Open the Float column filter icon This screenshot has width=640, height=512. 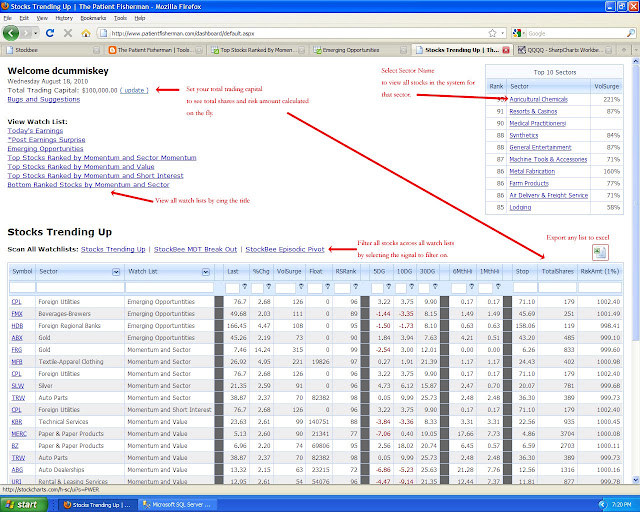(x=327, y=287)
